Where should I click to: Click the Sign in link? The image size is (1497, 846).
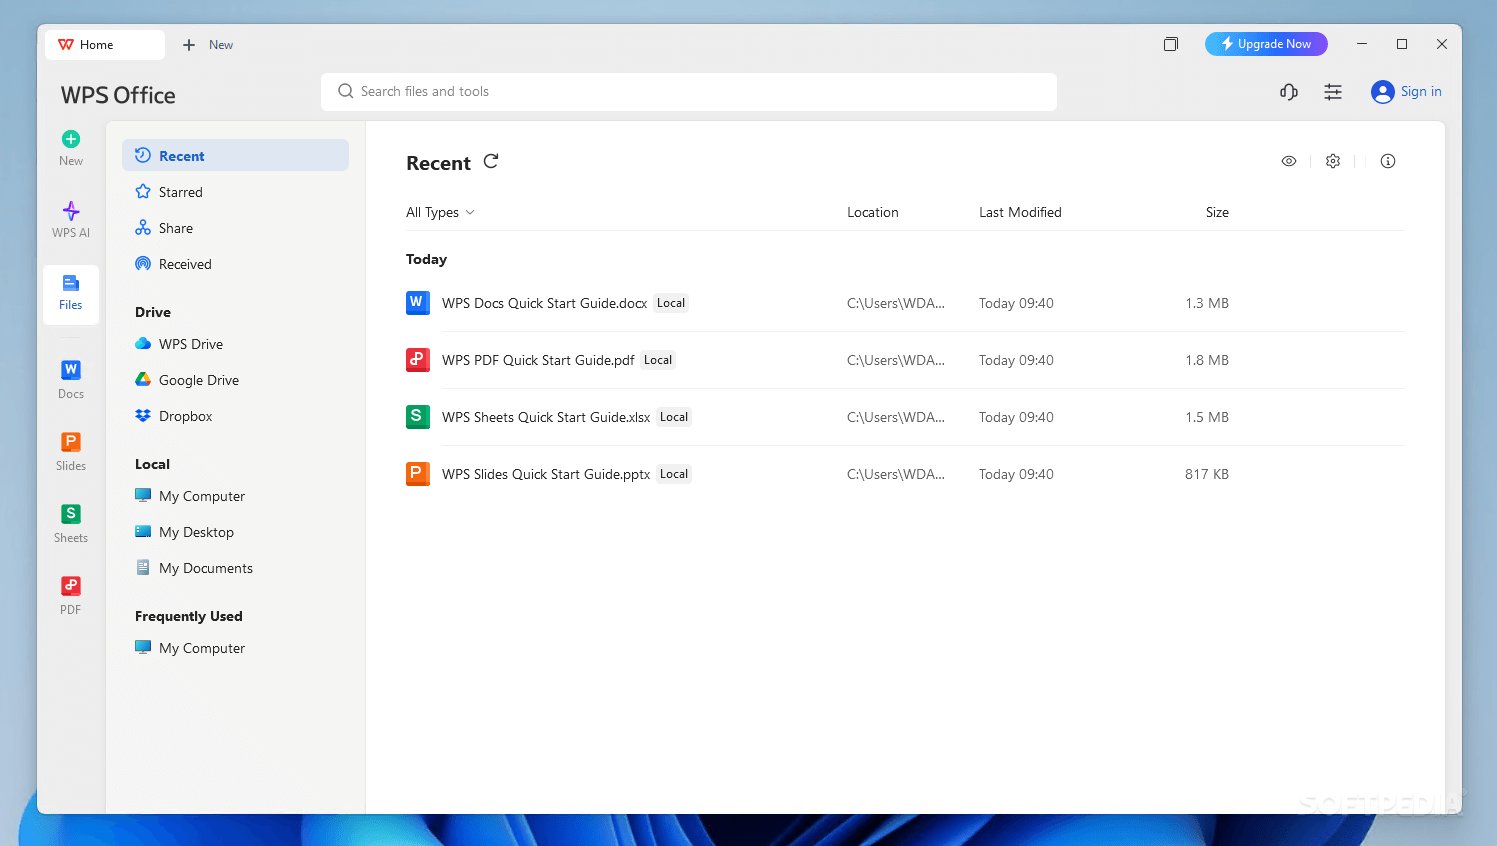tap(1421, 91)
